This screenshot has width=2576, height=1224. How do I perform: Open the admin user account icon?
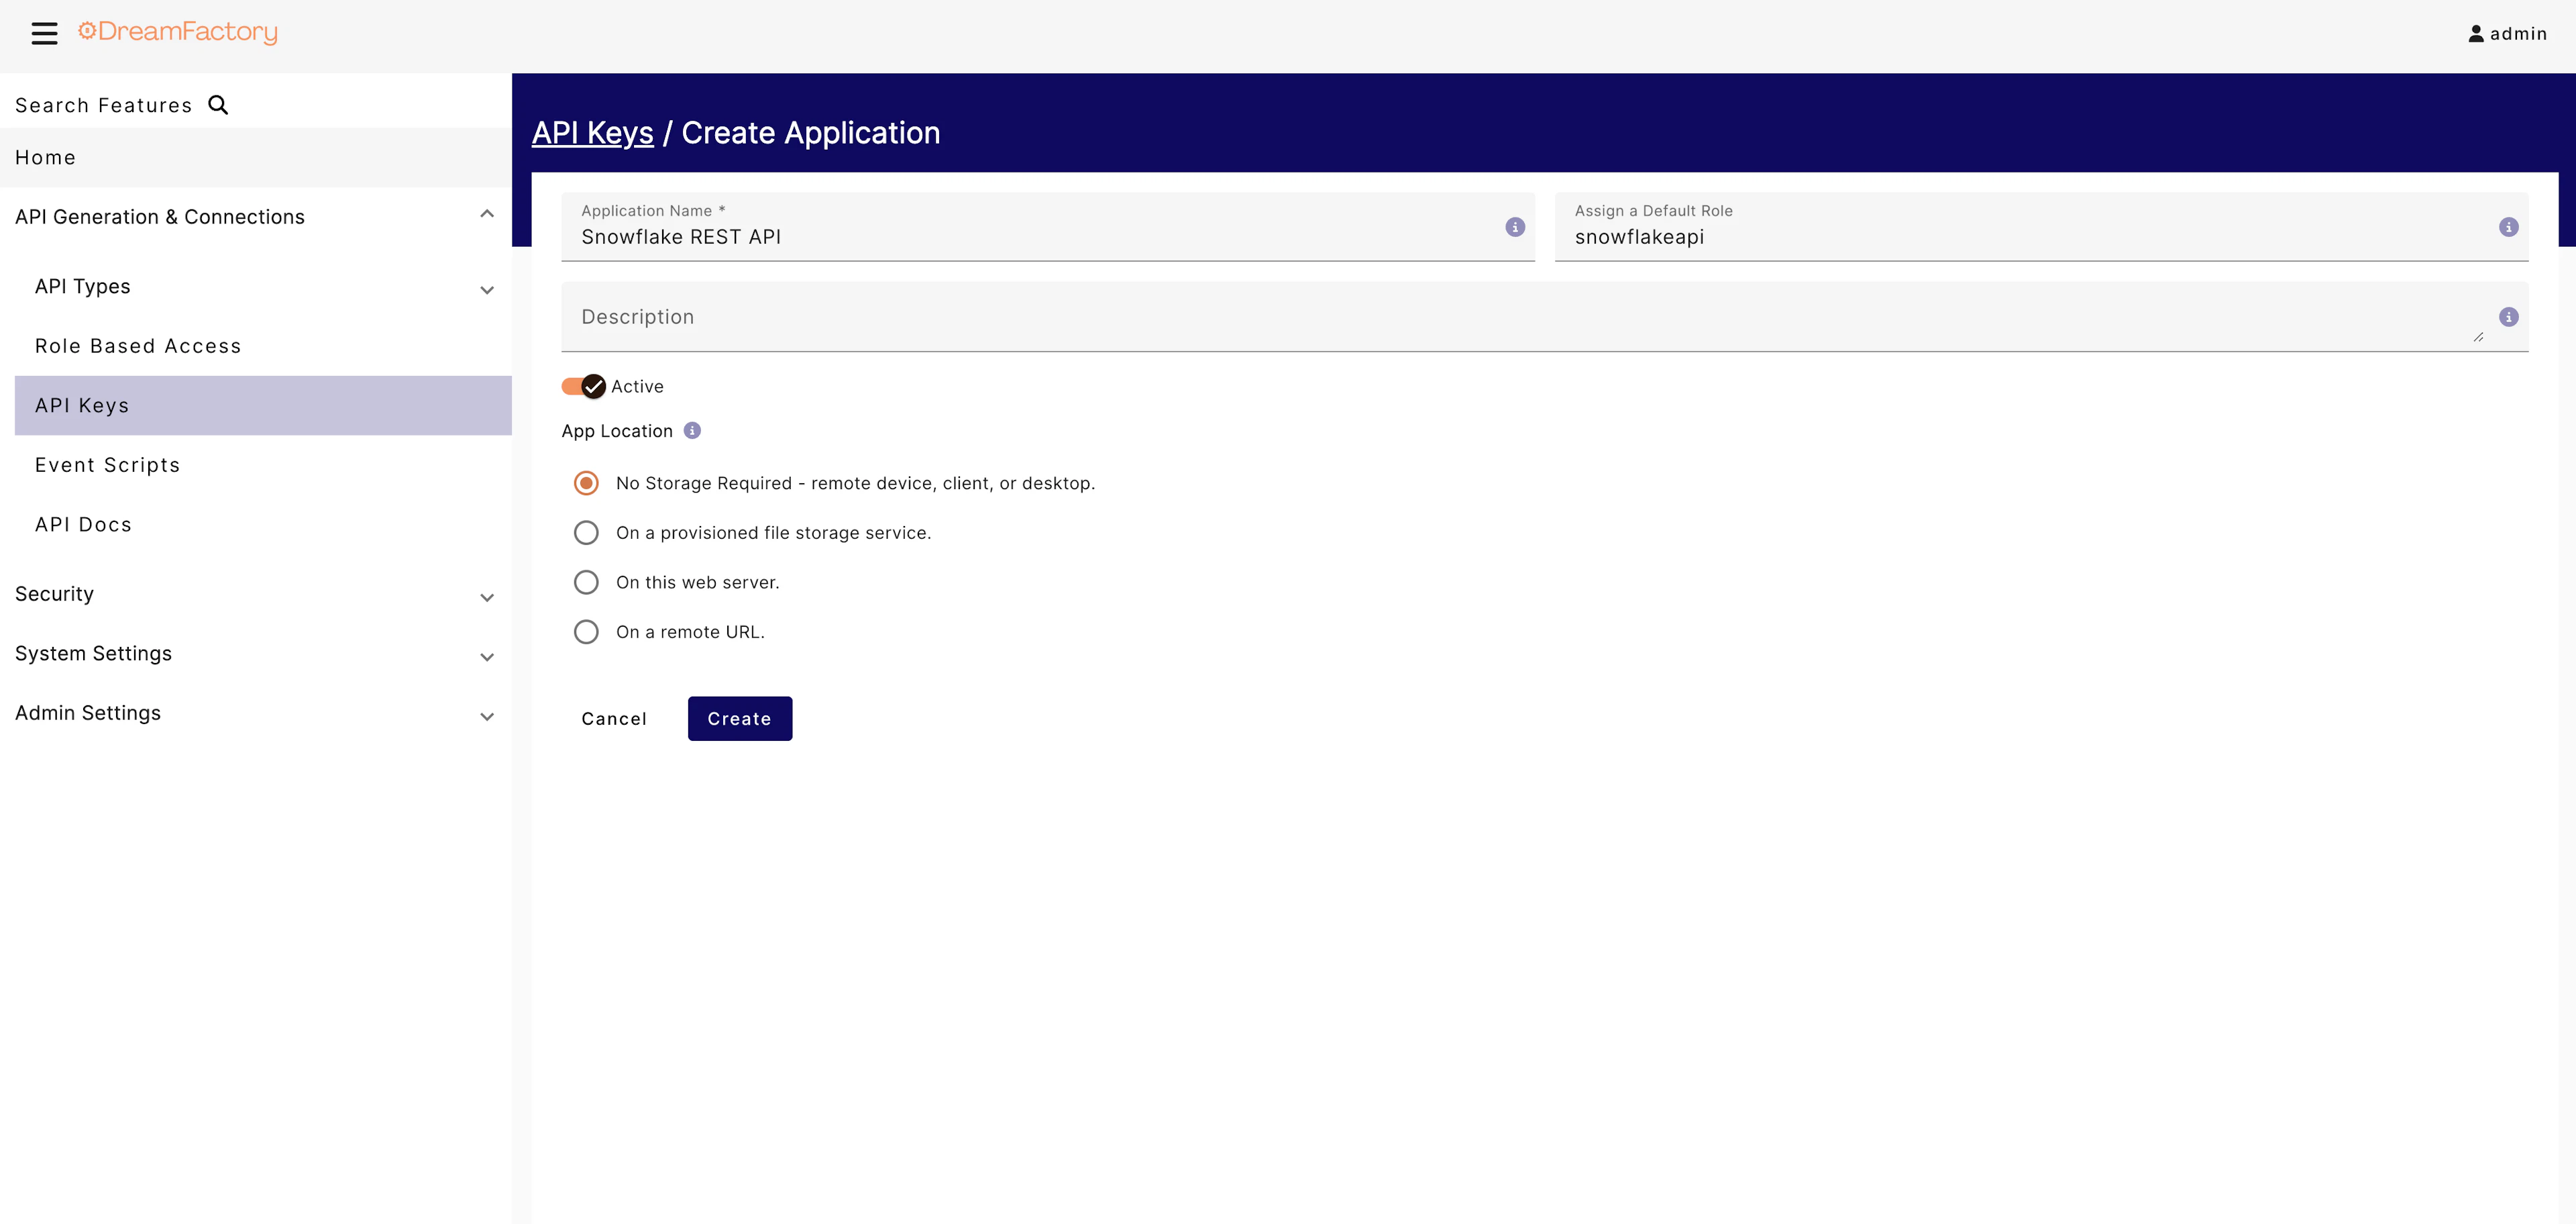tap(2477, 32)
